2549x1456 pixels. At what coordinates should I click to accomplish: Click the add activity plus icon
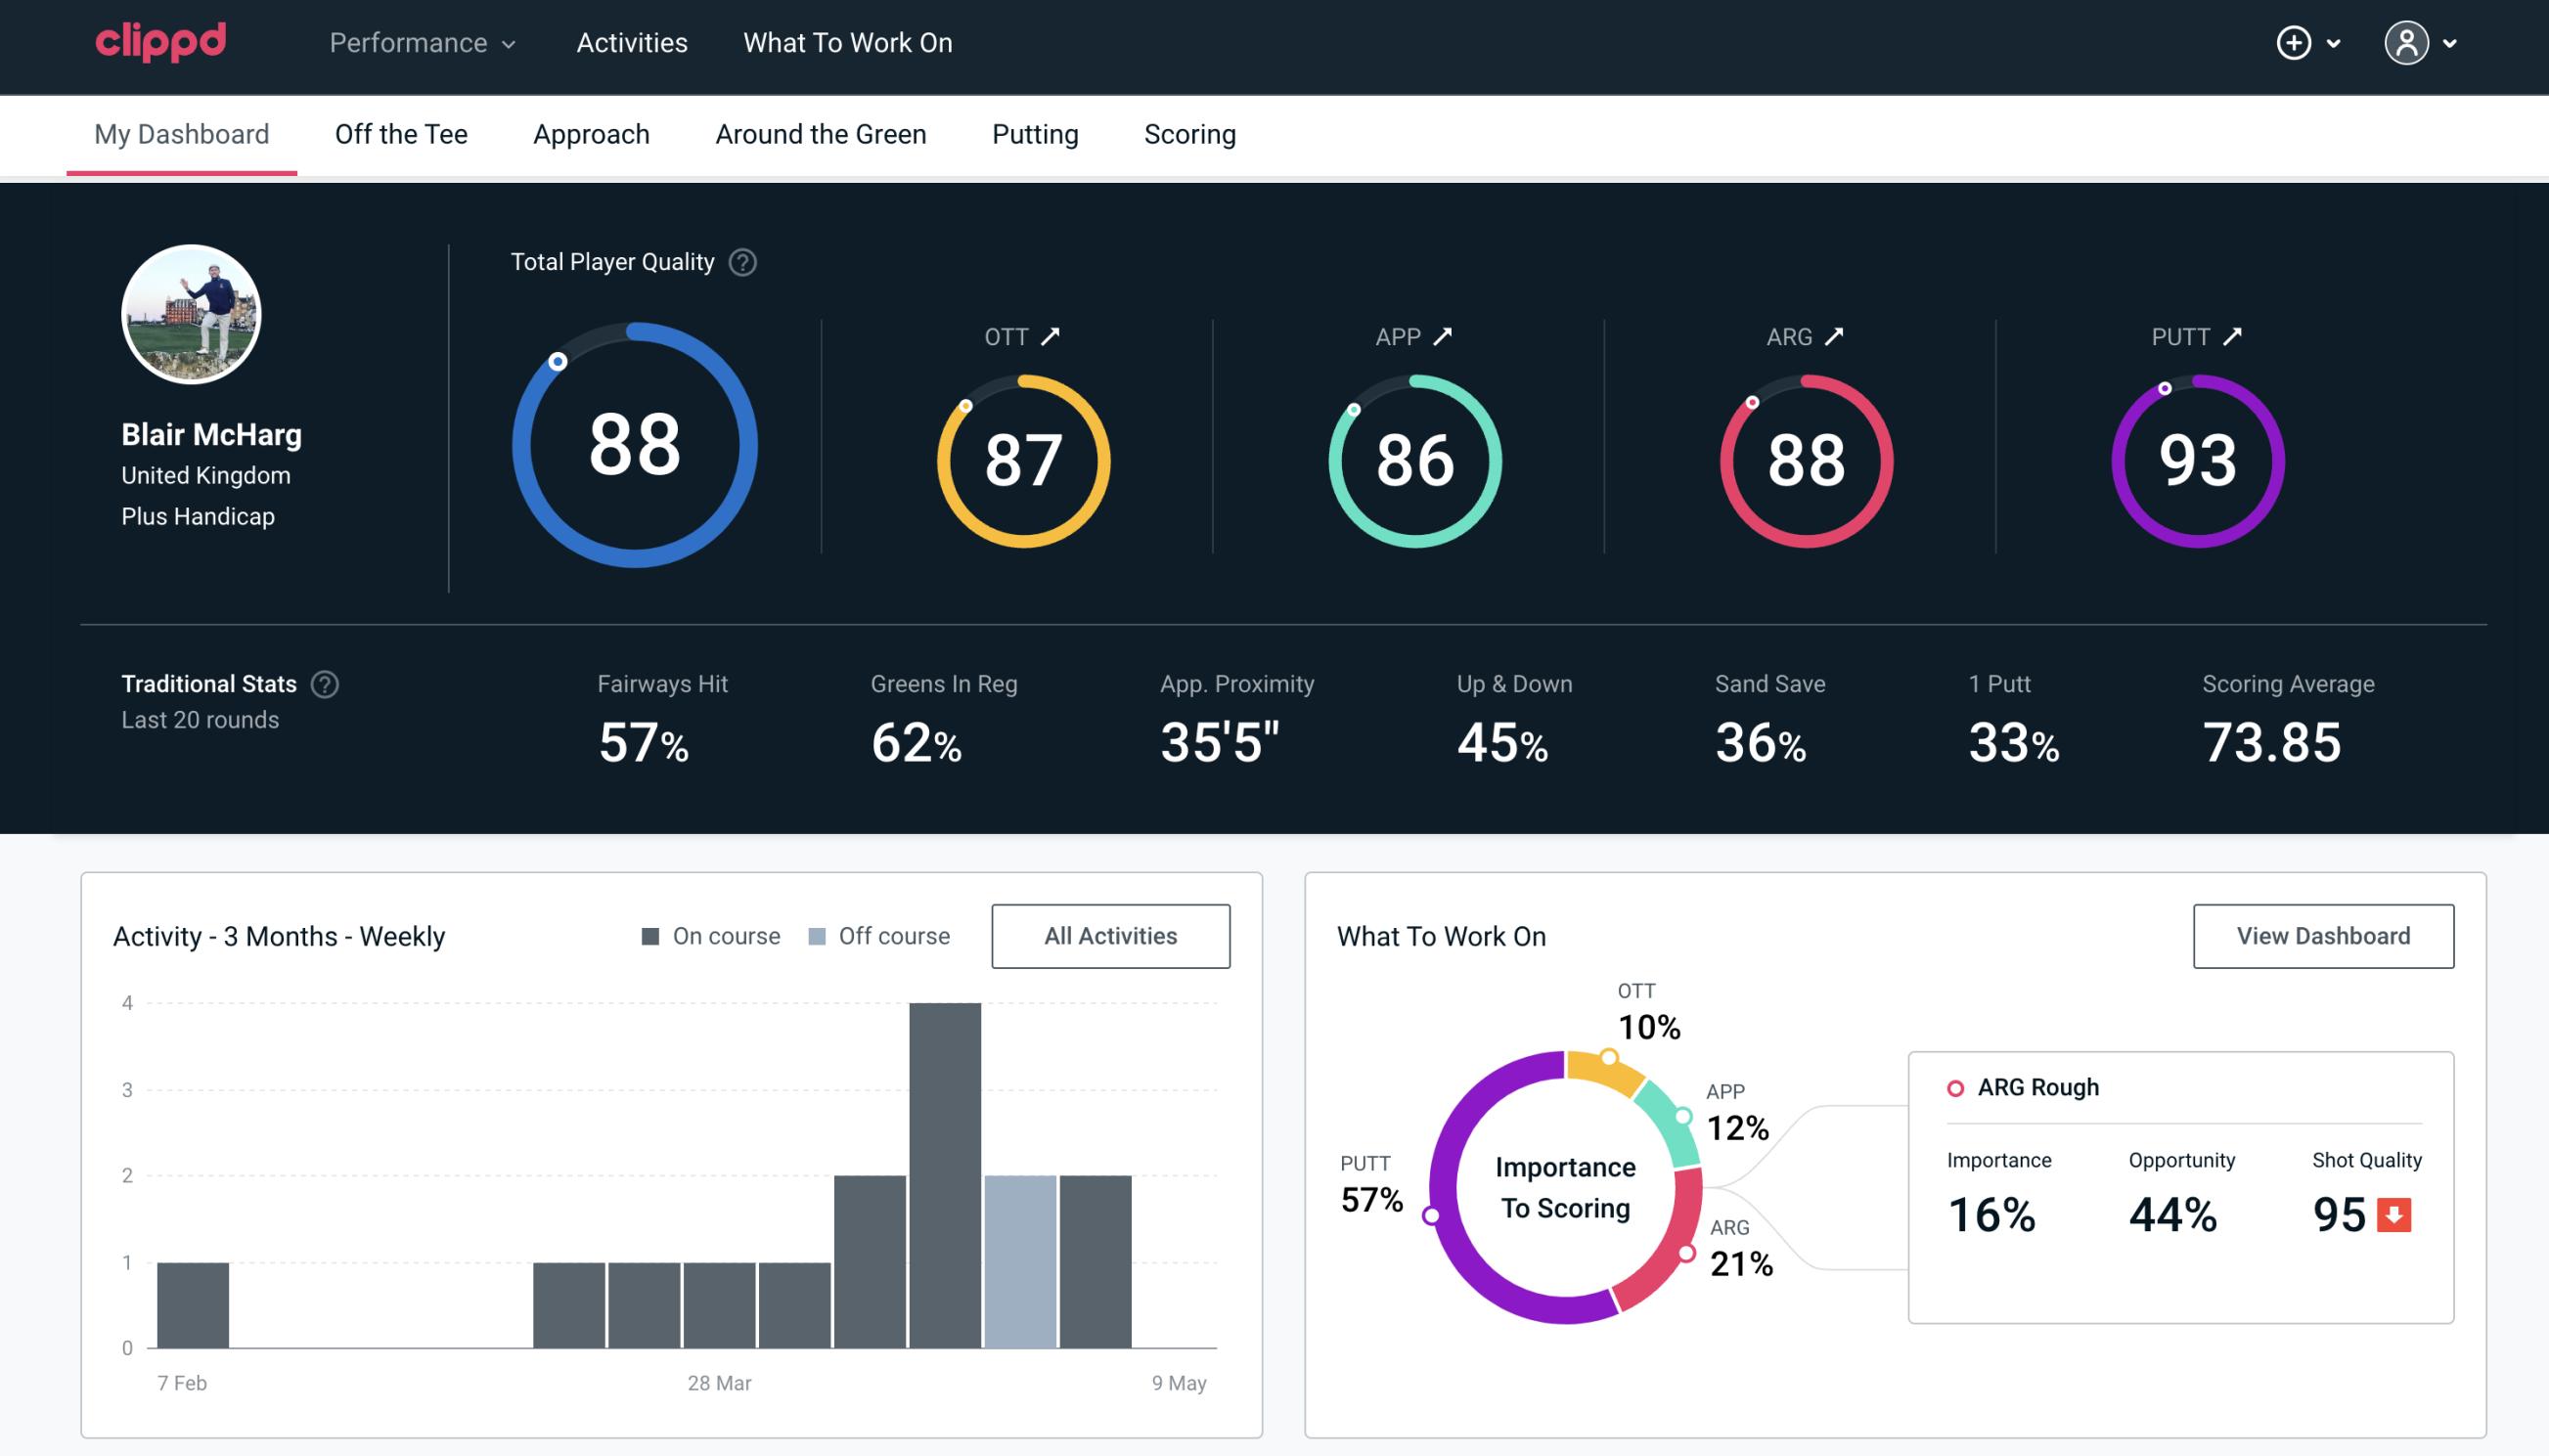[x=2295, y=42]
